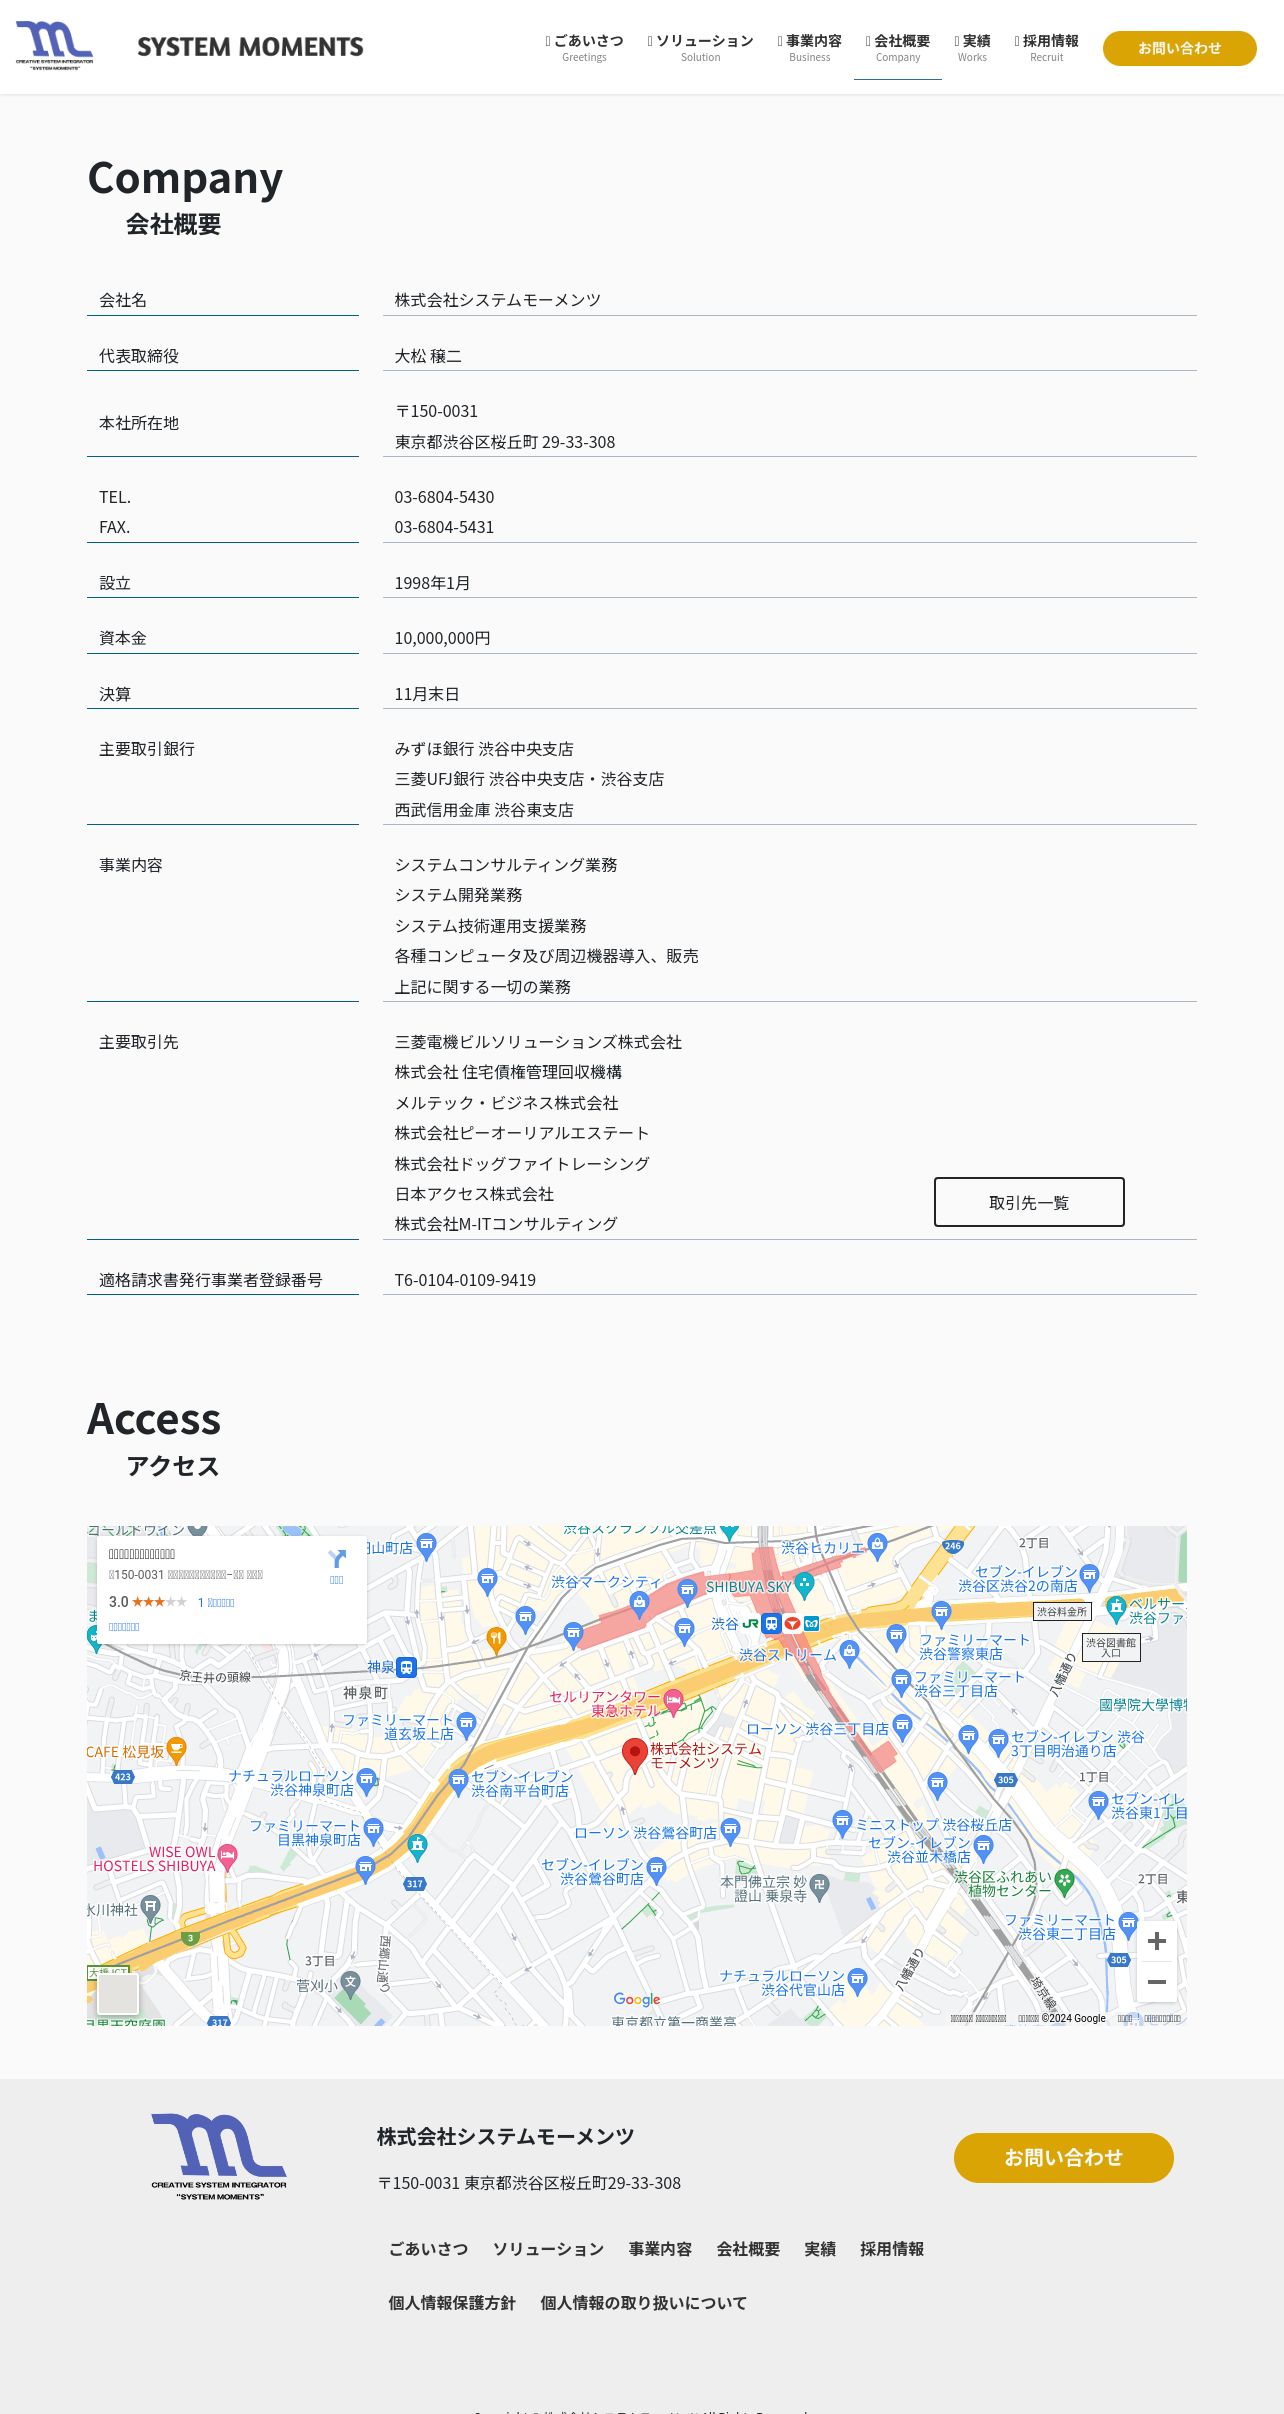Click footer link 事業内容
1284x2414 pixels.
tap(660, 2249)
